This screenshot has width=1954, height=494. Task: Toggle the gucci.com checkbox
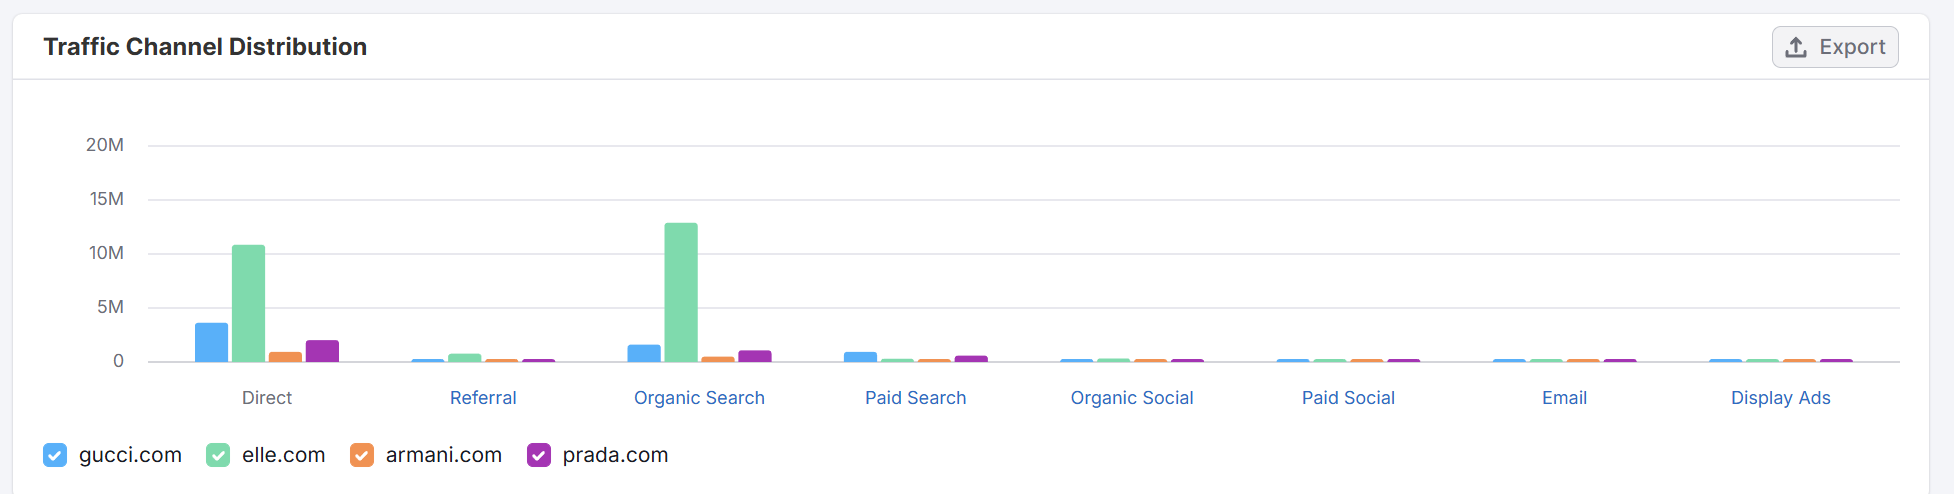pos(55,455)
